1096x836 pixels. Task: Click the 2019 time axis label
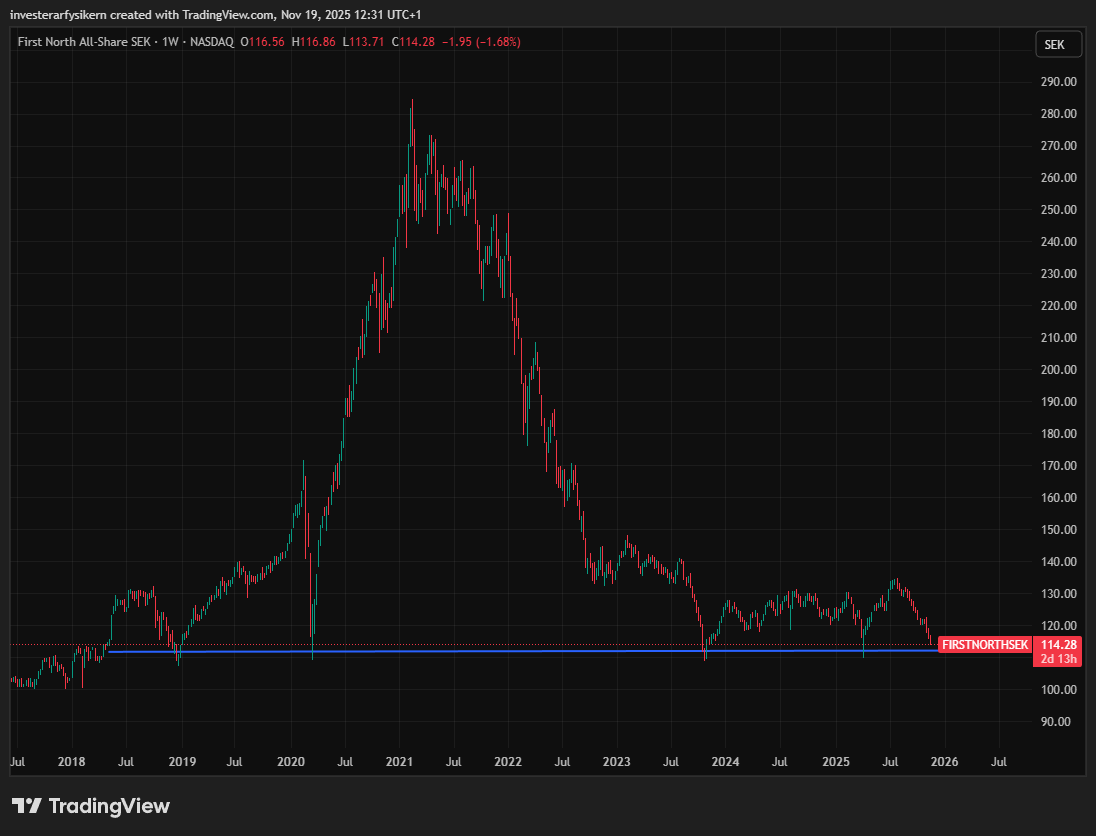tap(182, 762)
